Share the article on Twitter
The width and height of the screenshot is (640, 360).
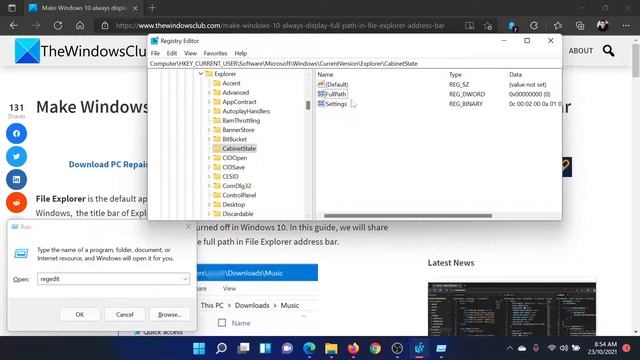(16, 156)
